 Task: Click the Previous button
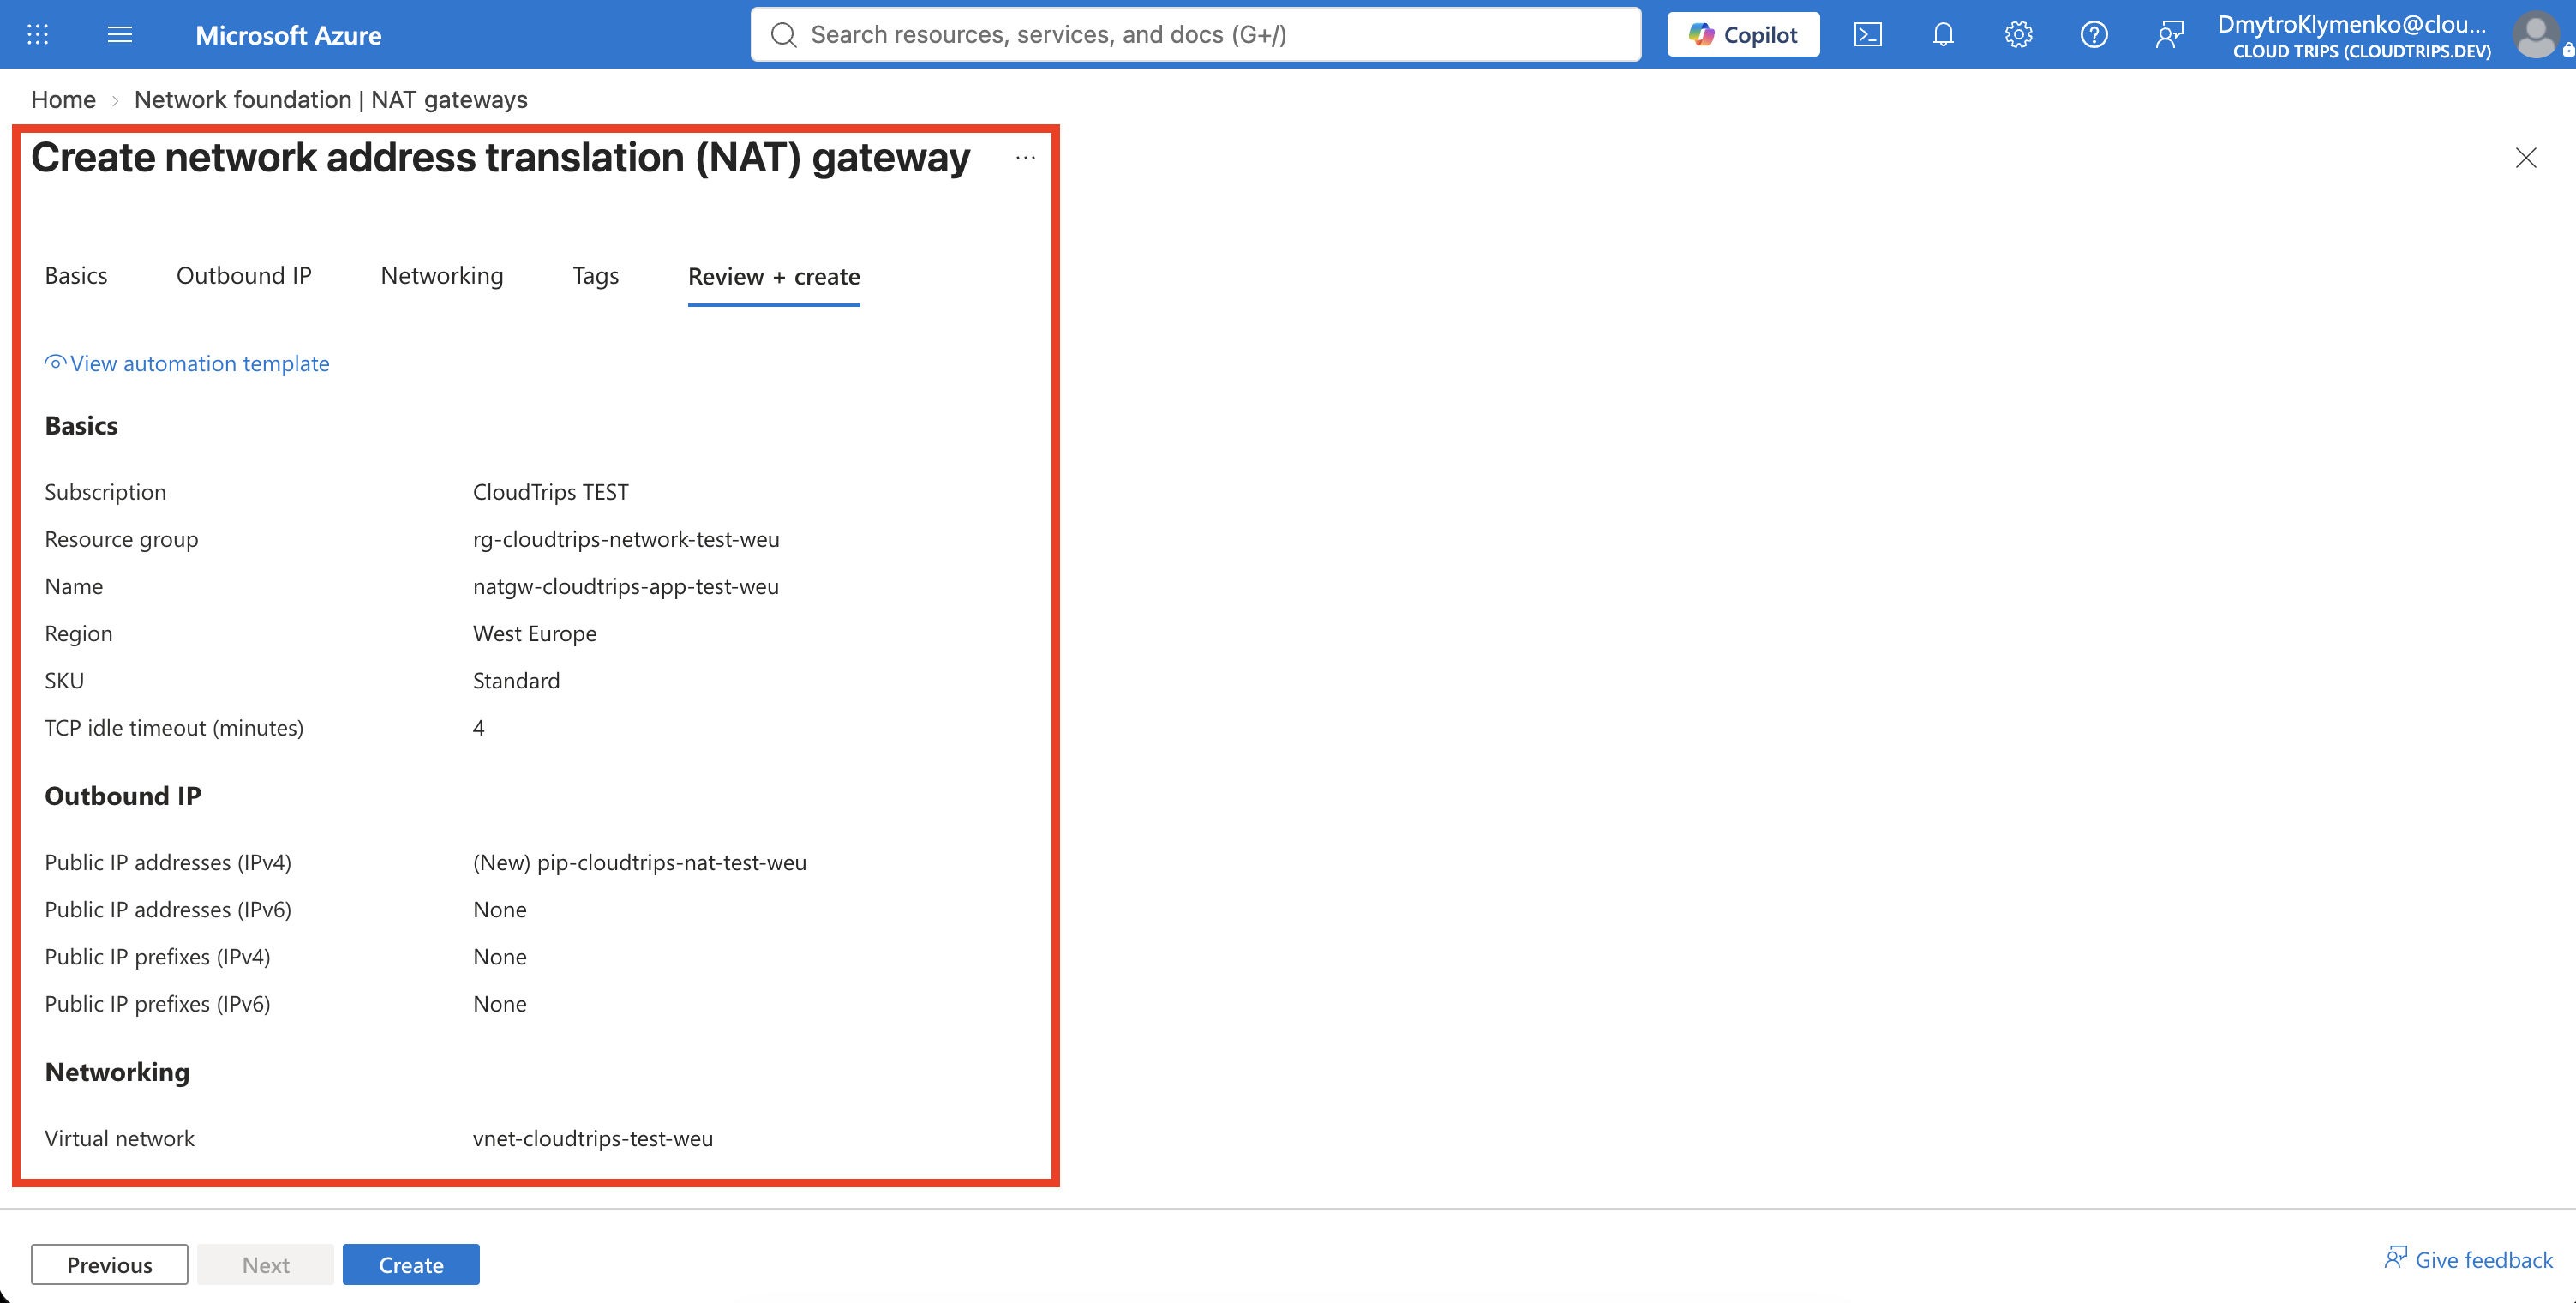109,1264
